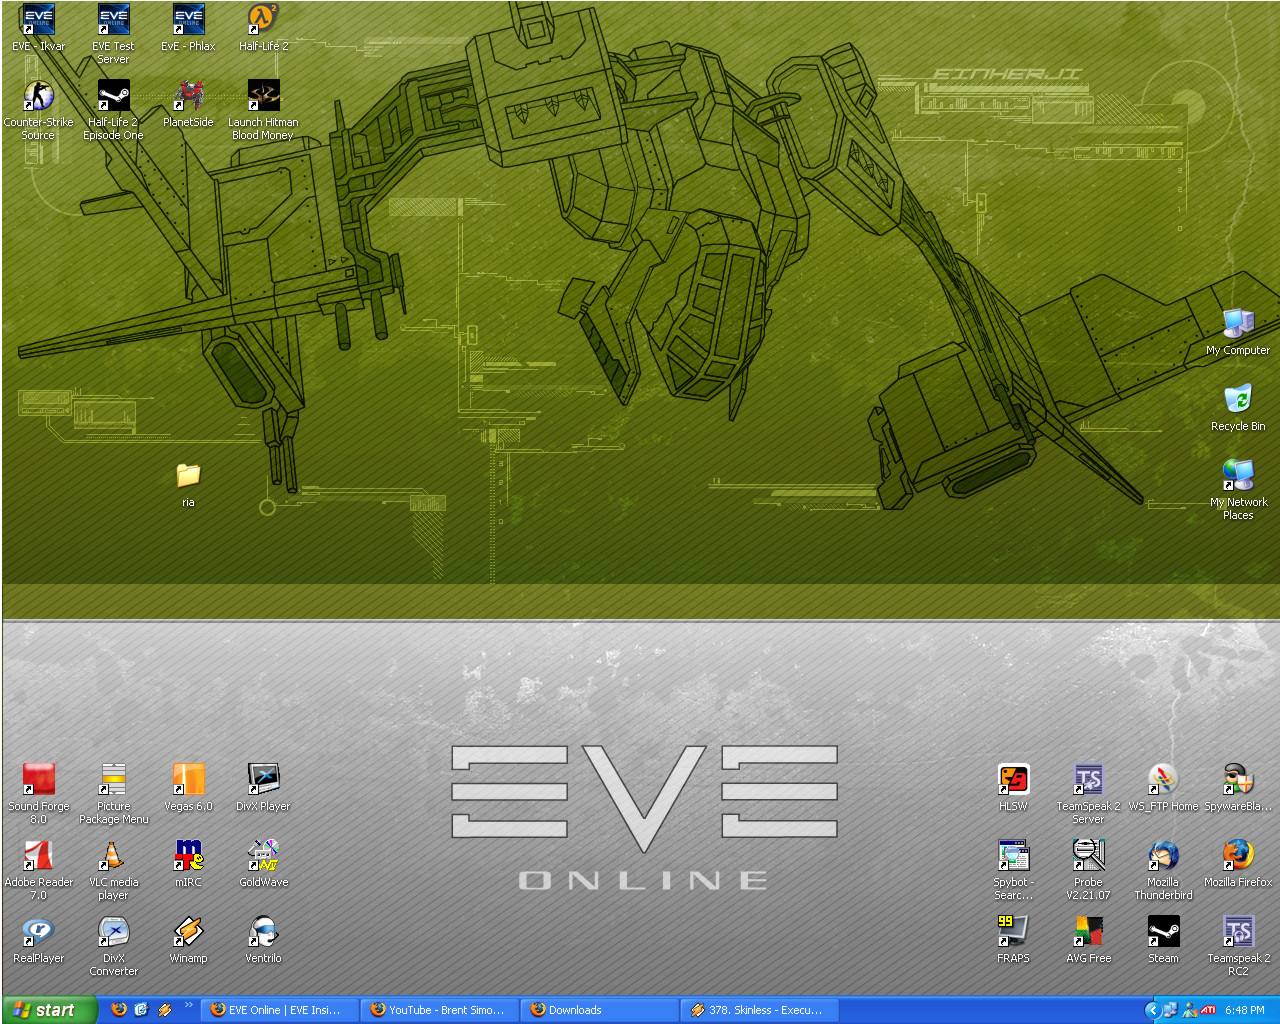Click the My Computer icon

point(1238,332)
